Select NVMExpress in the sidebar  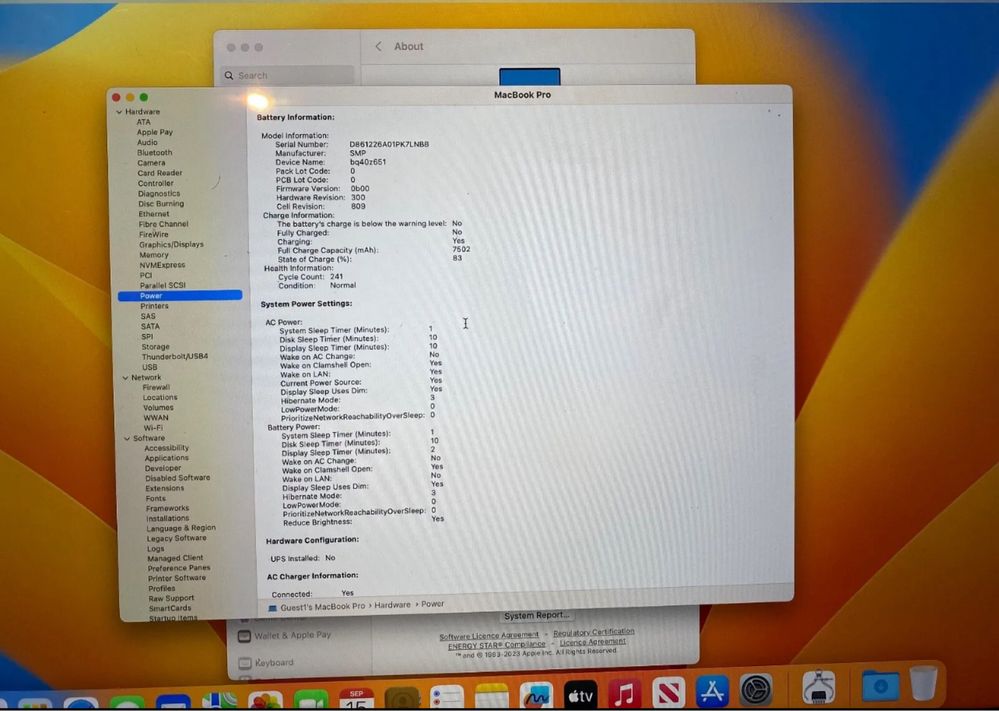[162, 265]
